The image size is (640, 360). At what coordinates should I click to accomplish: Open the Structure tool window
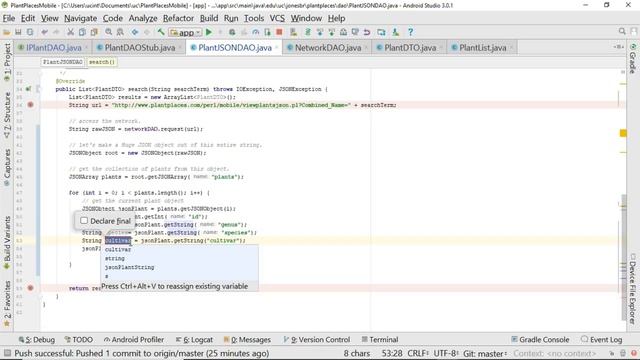(7, 115)
